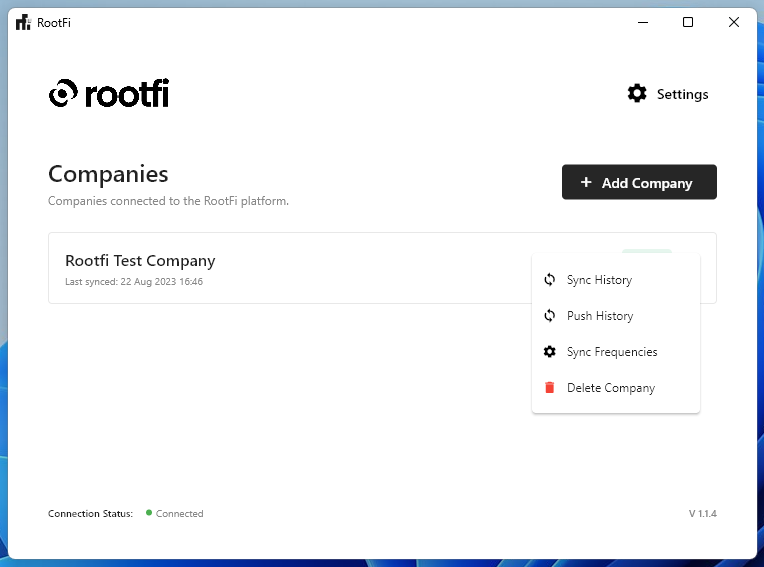The width and height of the screenshot is (764, 567).
Task: Click the green Connected status dot
Action: click(x=149, y=512)
